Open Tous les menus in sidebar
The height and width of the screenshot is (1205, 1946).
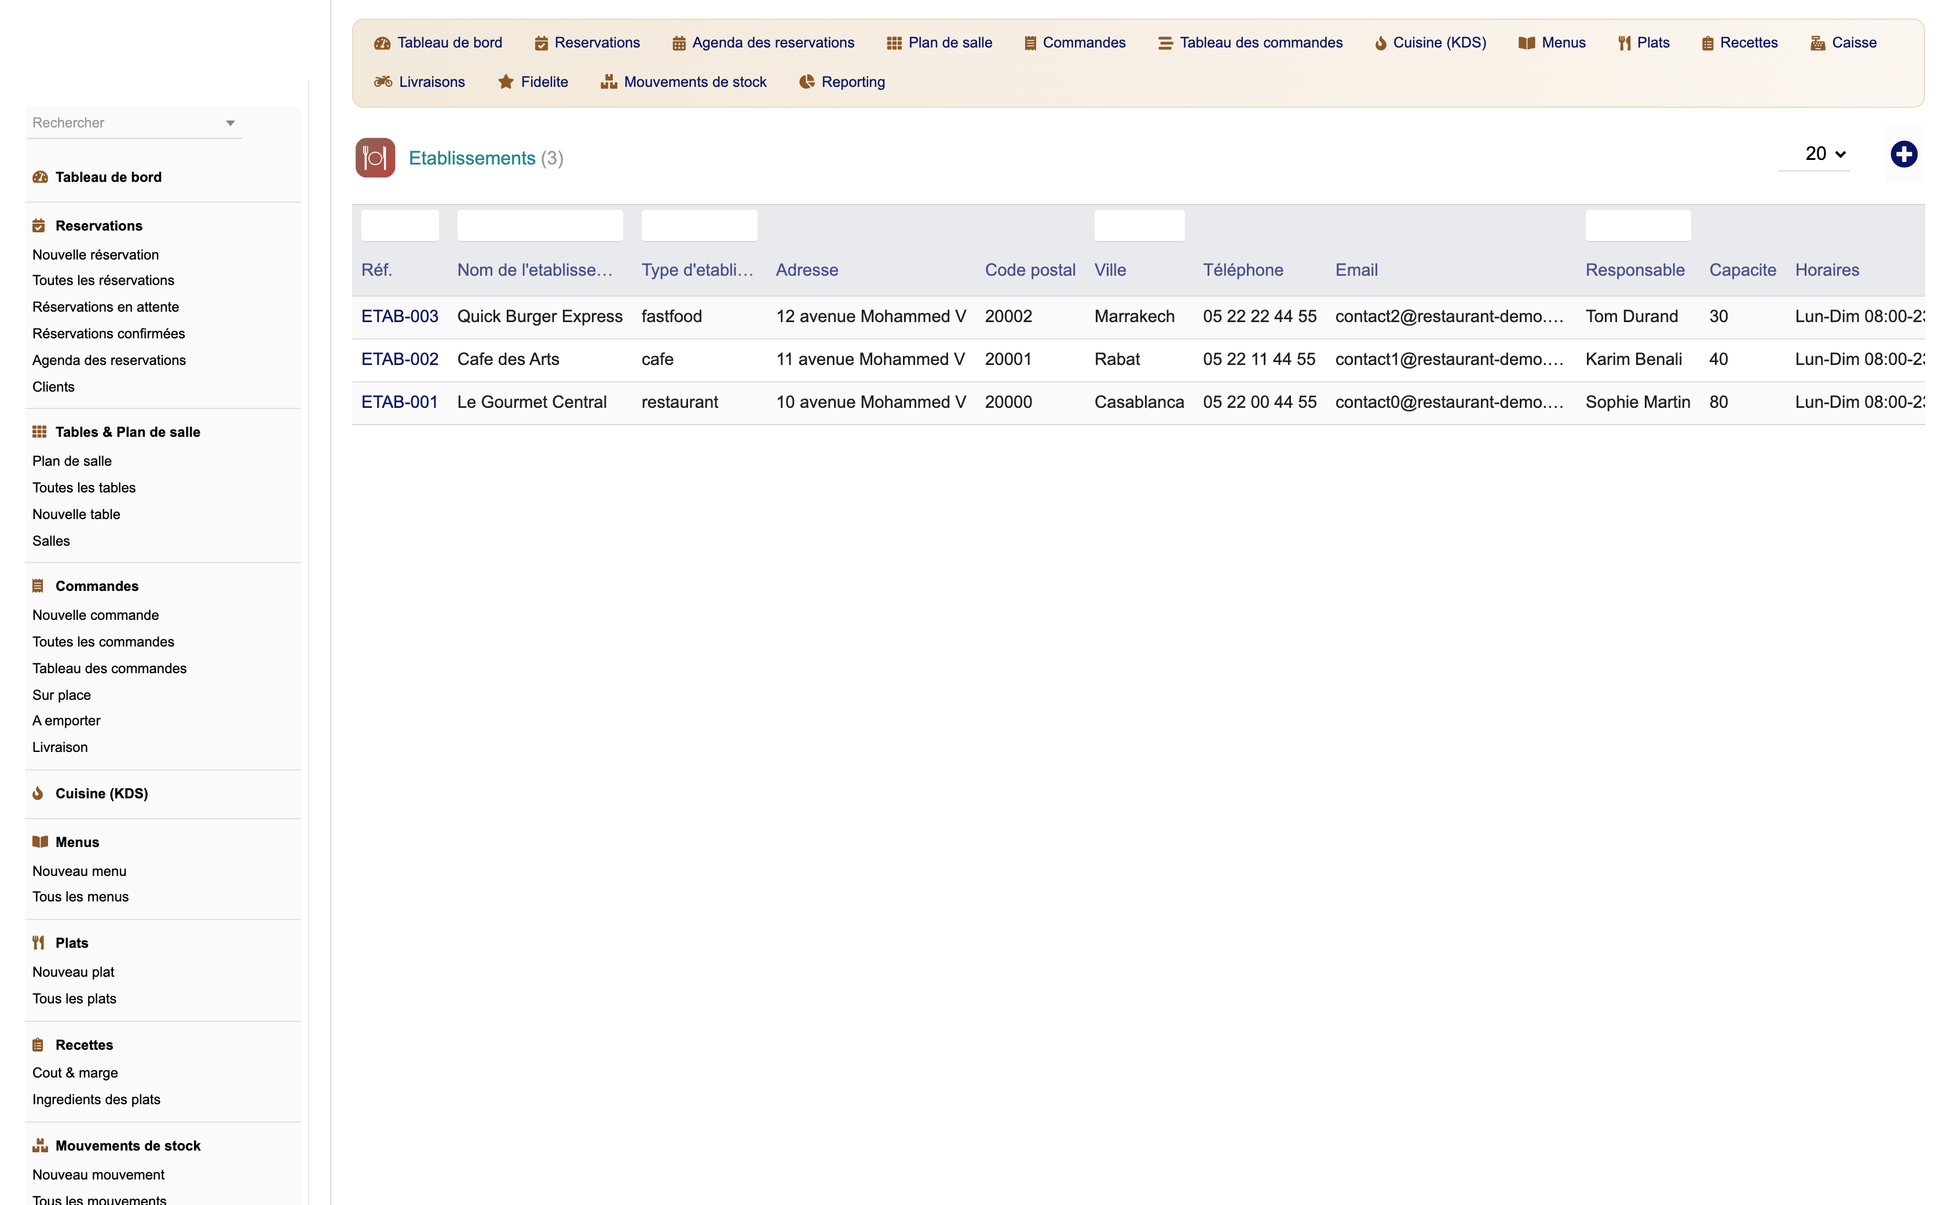80,897
